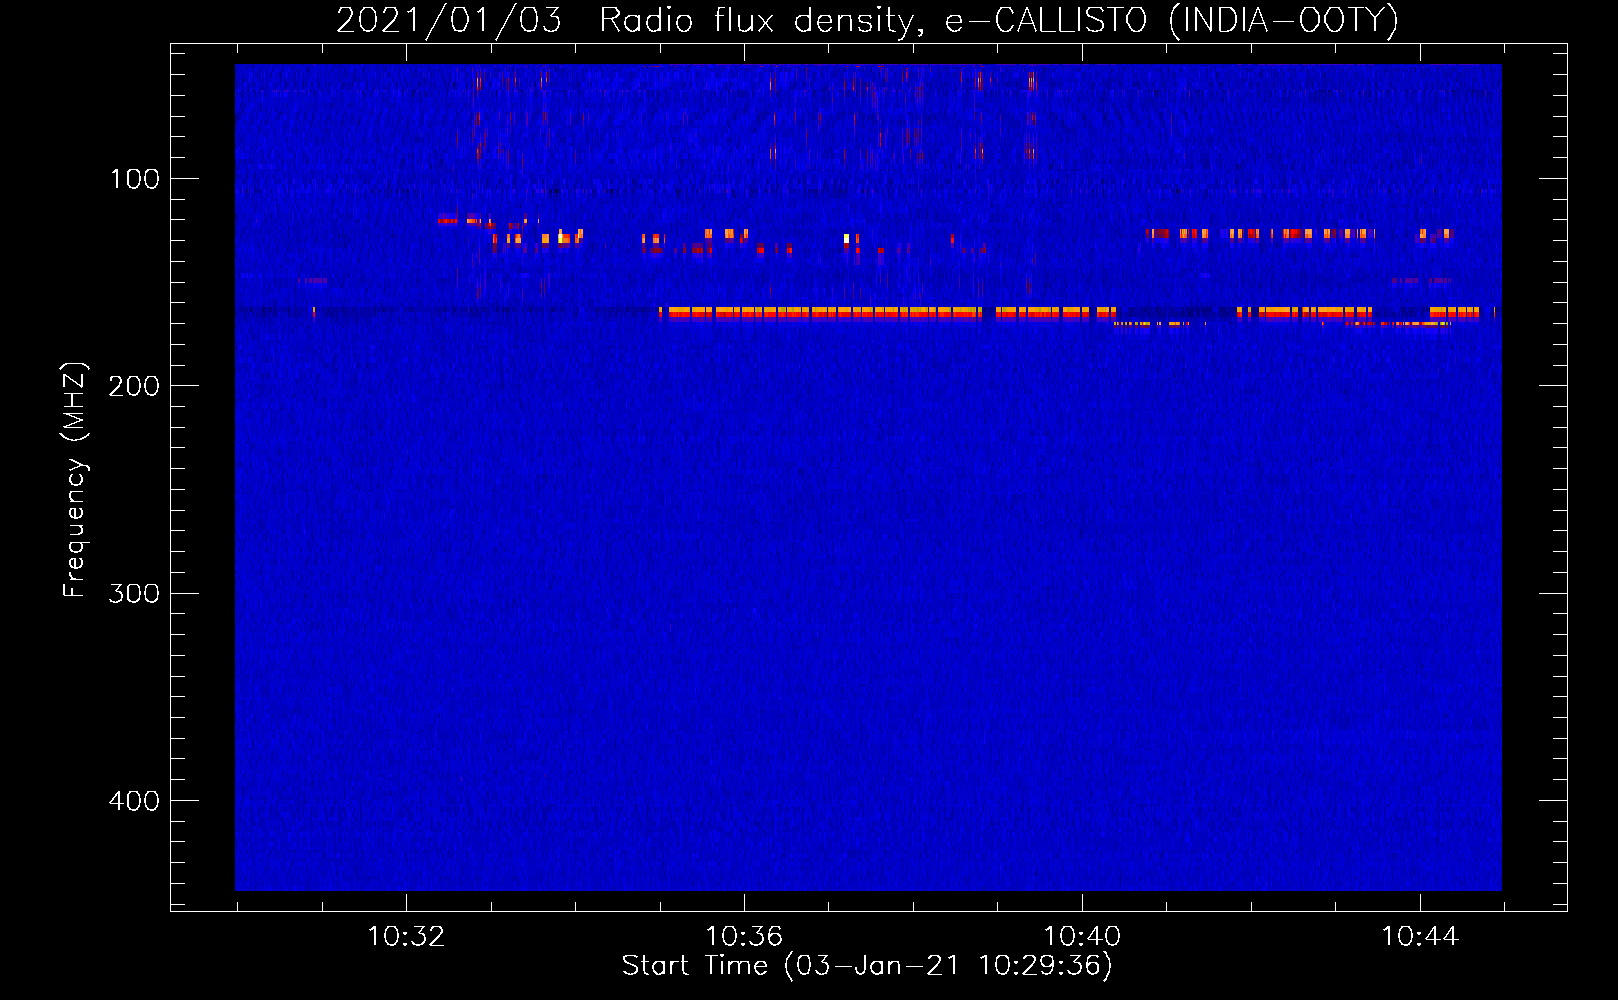Click the plot title '2021/01/03 Radio flux density, e-CALLISTO (INDIA-OOTY)'
Image resolution: width=1618 pixels, height=1000 pixels.
coord(867,20)
